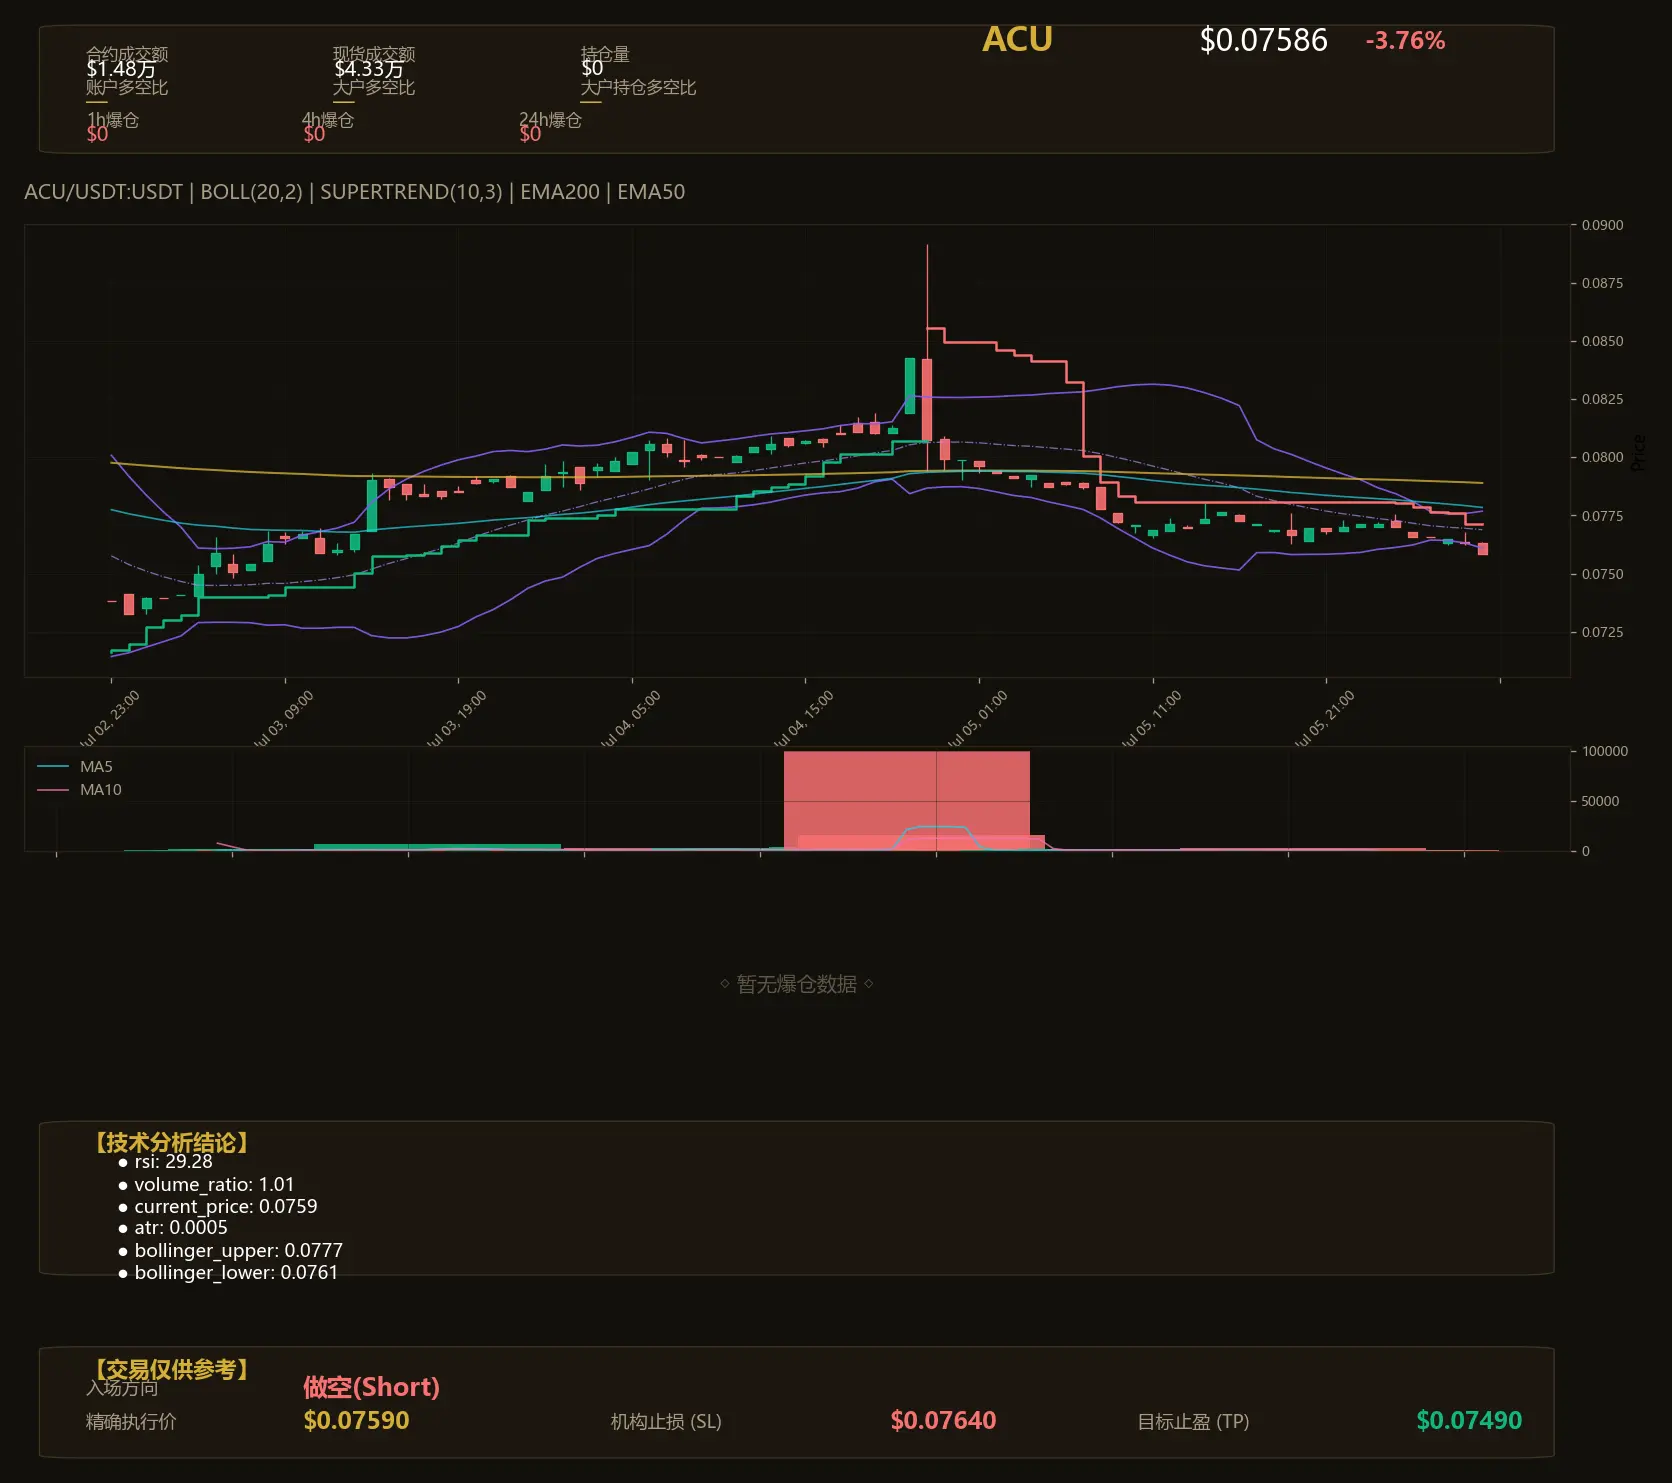The width and height of the screenshot is (1672, 1483).
Task: Click the 4h爆仓 label
Action: [x=328, y=120]
